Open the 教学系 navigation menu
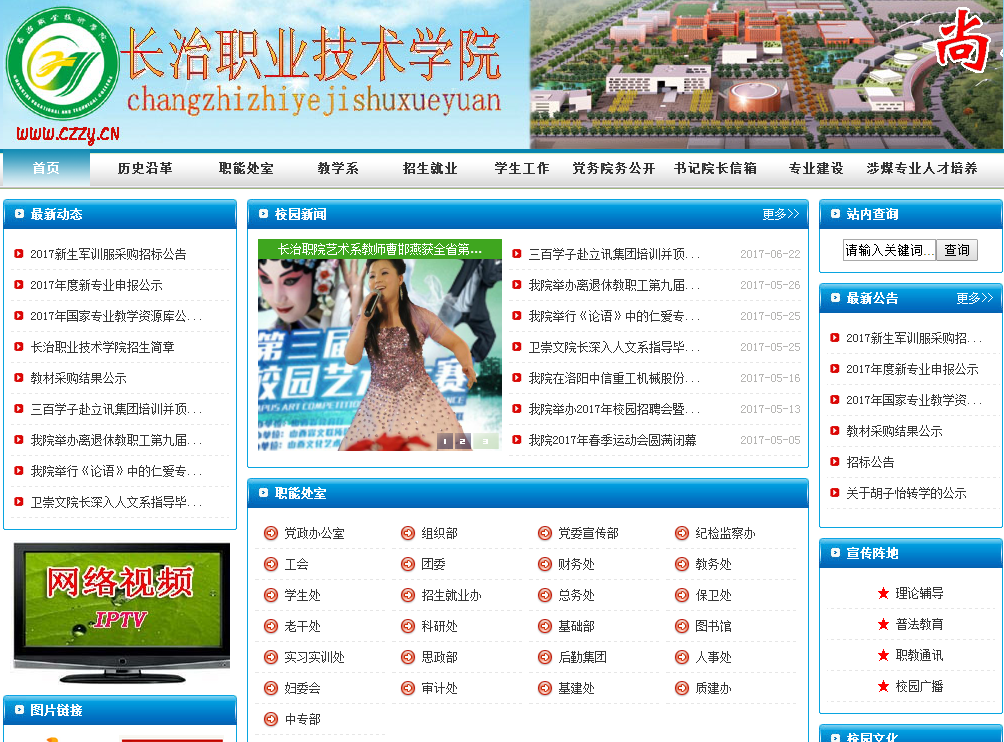The height and width of the screenshot is (742, 1004). click(x=338, y=168)
